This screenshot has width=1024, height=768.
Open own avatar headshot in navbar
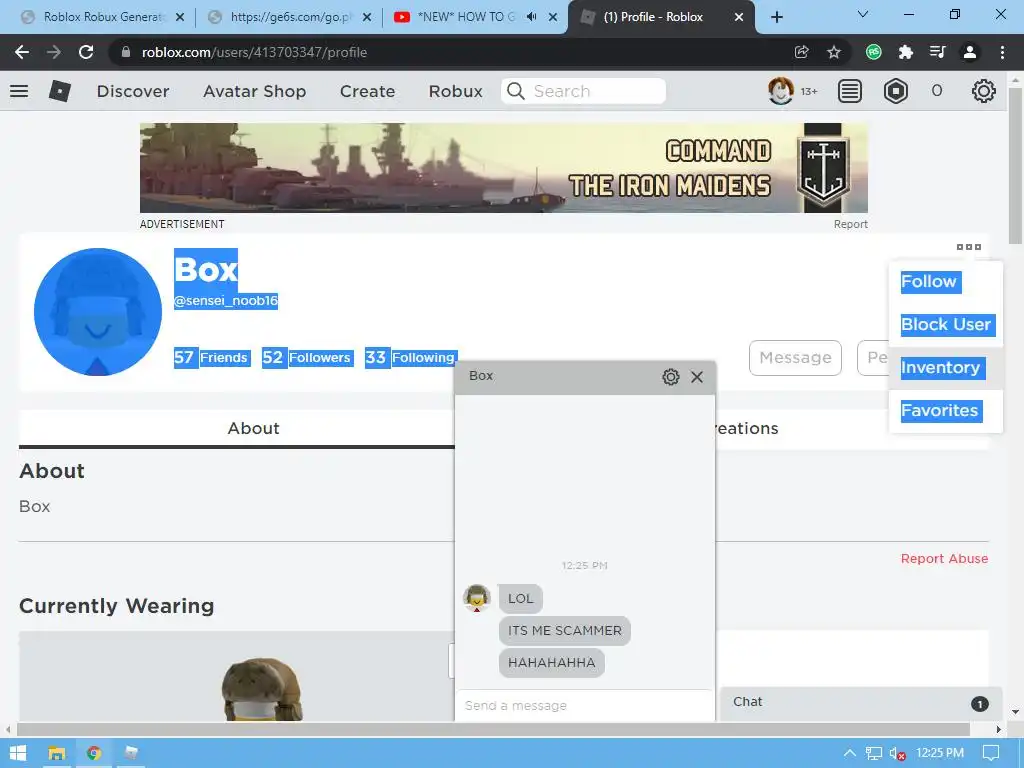[x=780, y=91]
